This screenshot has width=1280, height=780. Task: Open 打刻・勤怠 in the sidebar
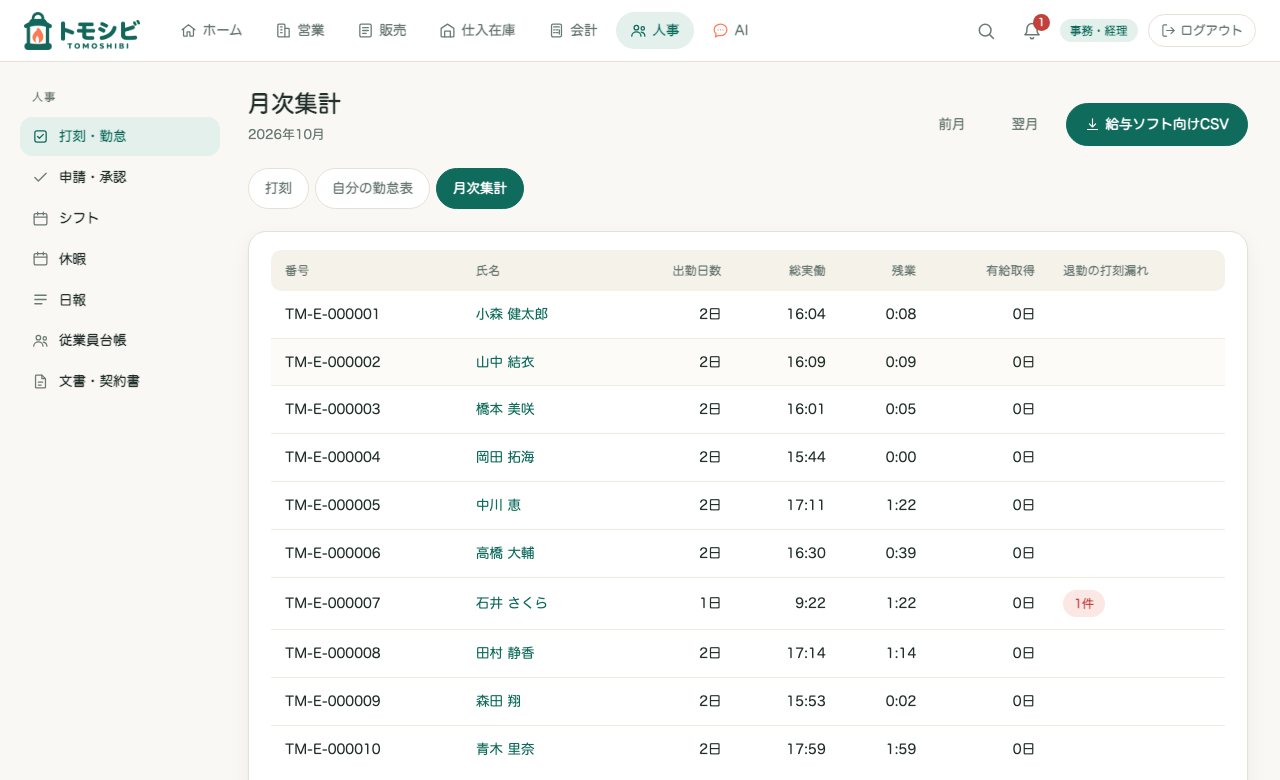point(120,136)
